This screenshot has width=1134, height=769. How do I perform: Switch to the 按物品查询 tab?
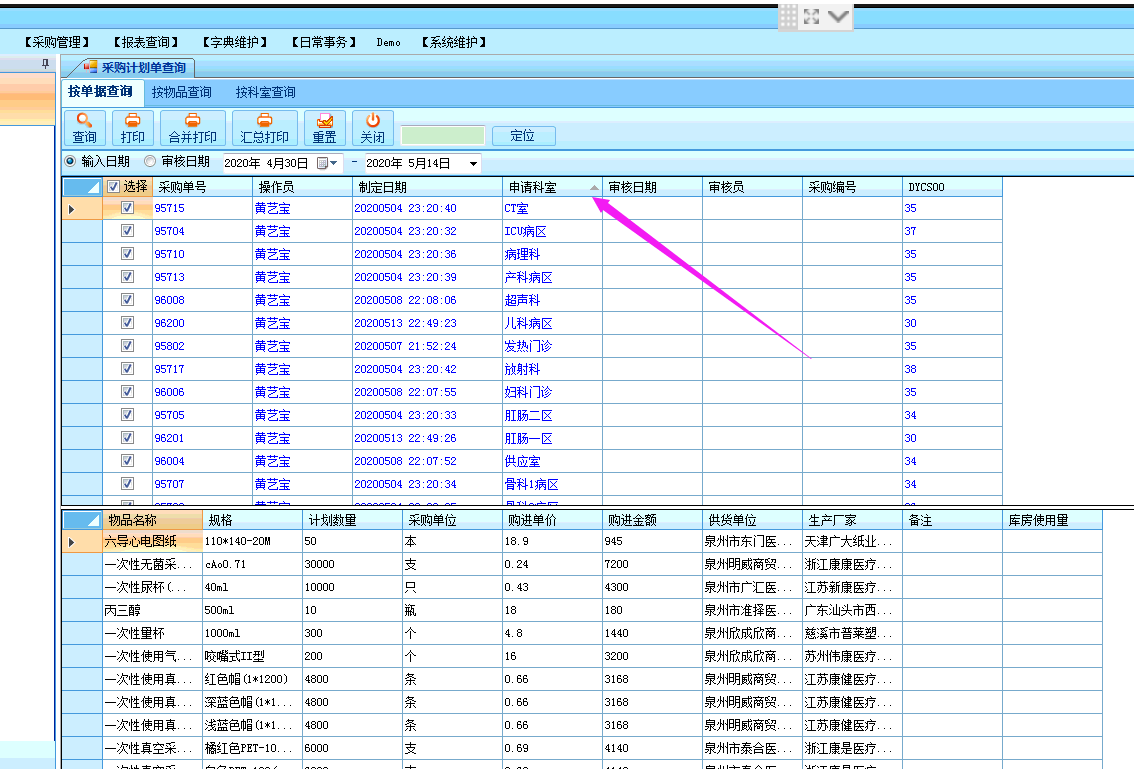pos(181,92)
